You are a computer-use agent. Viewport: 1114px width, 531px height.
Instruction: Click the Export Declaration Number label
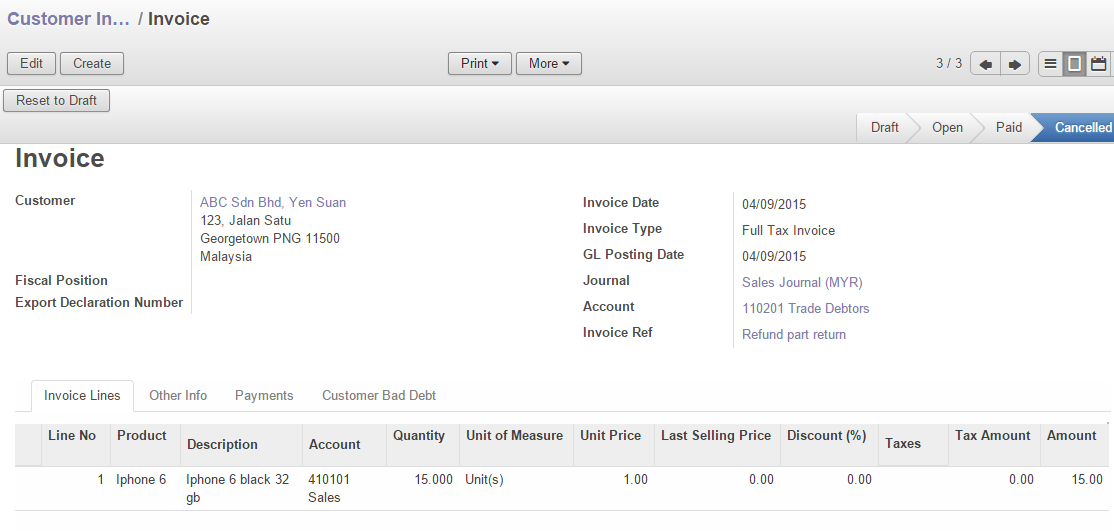[99, 303]
